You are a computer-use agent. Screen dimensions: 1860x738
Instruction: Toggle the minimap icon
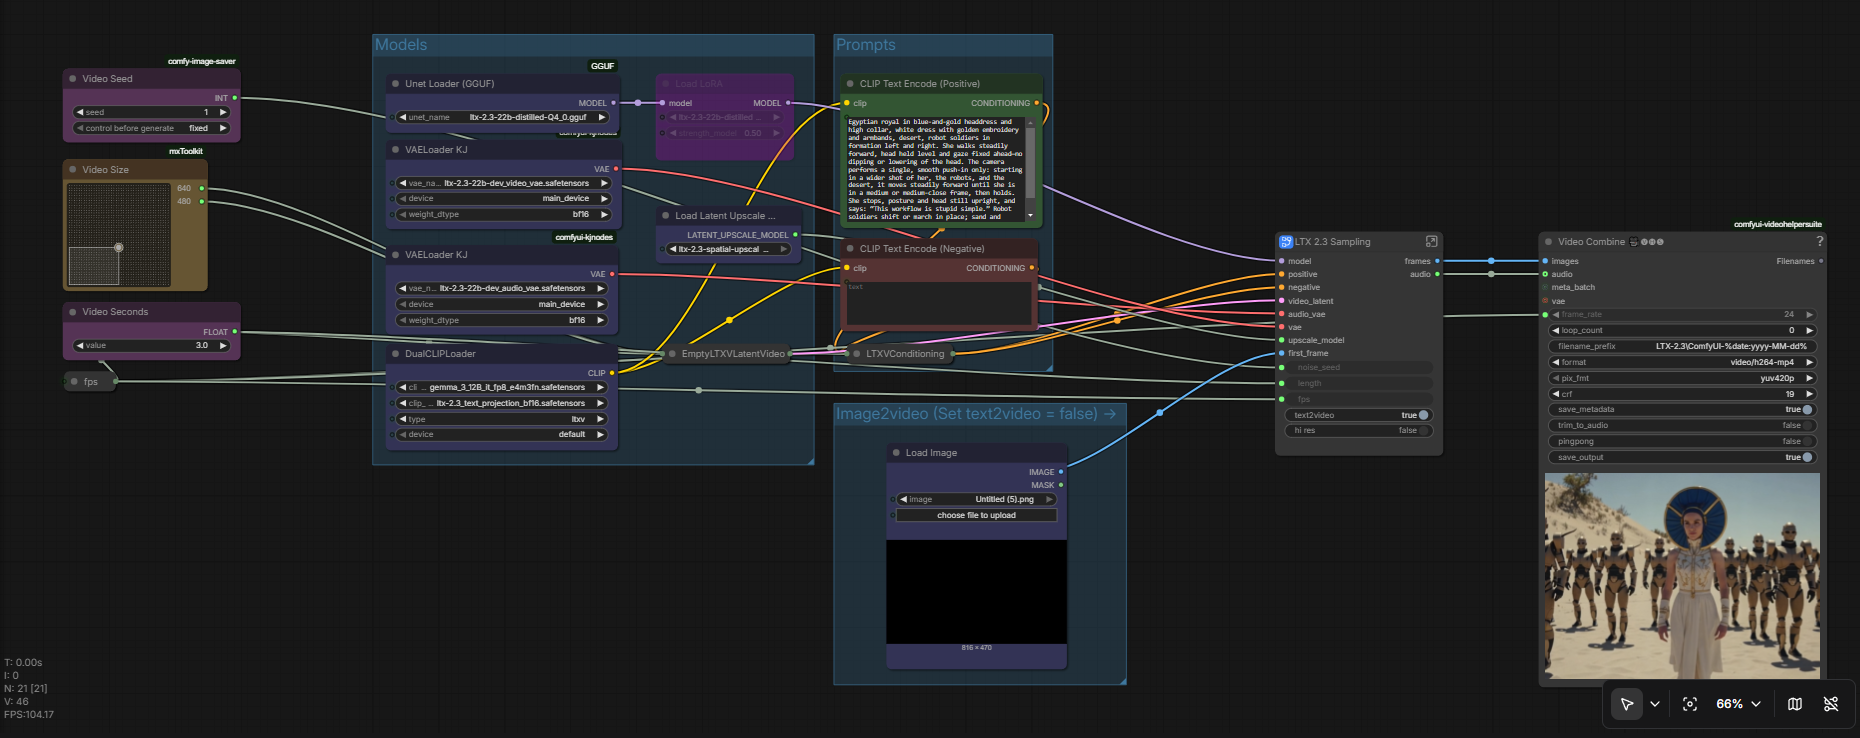[1795, 704]
